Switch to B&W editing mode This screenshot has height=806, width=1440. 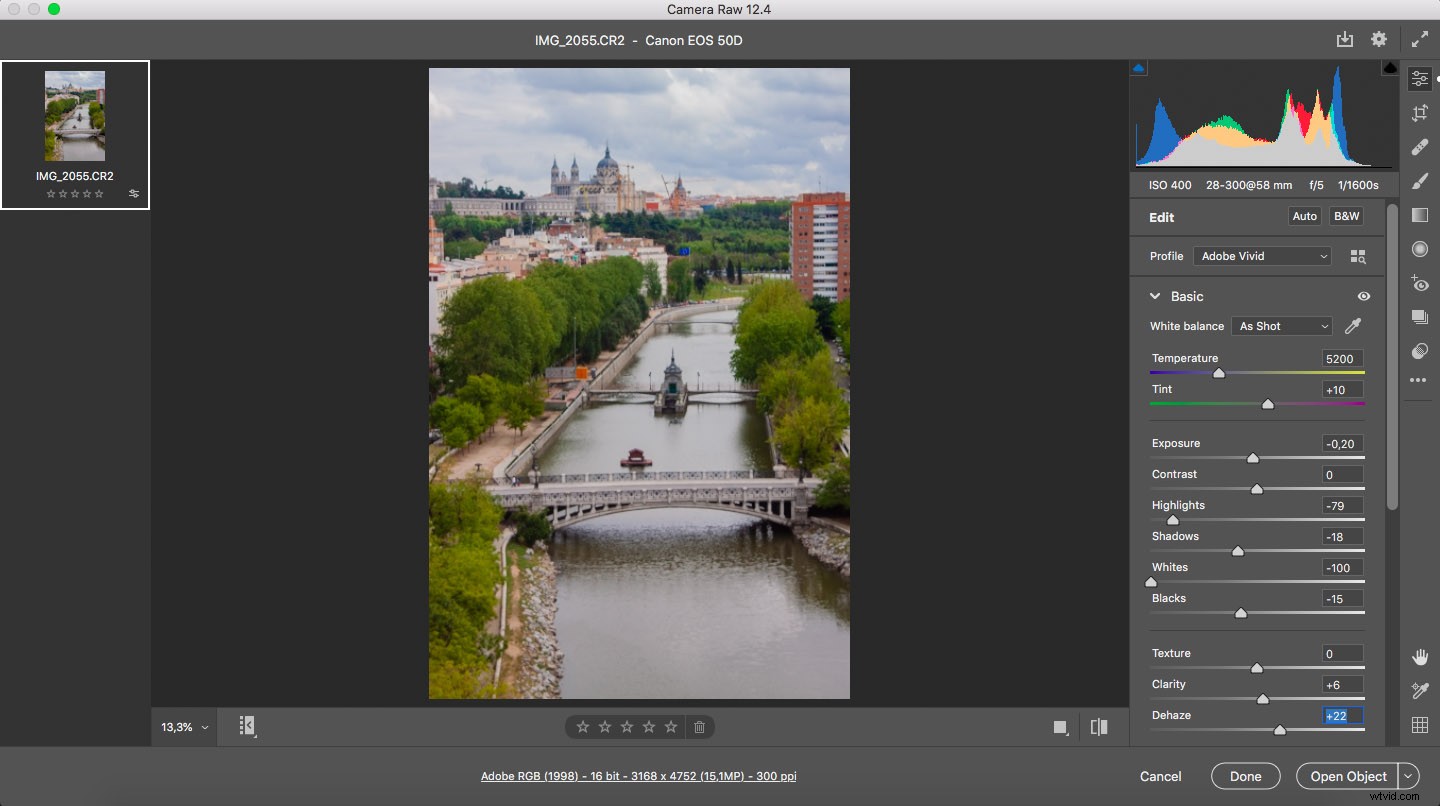(x=1346, y=216)
